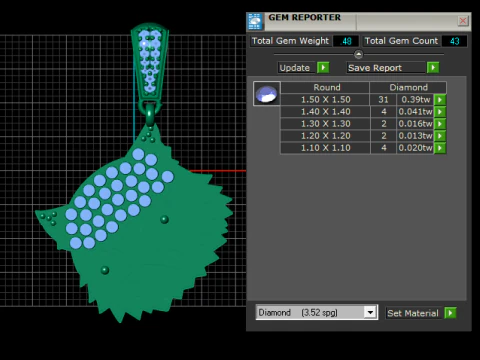Screen dimensions: 480x360
Task: Click the green arrow beside Set Material
Action: (450, 313)
